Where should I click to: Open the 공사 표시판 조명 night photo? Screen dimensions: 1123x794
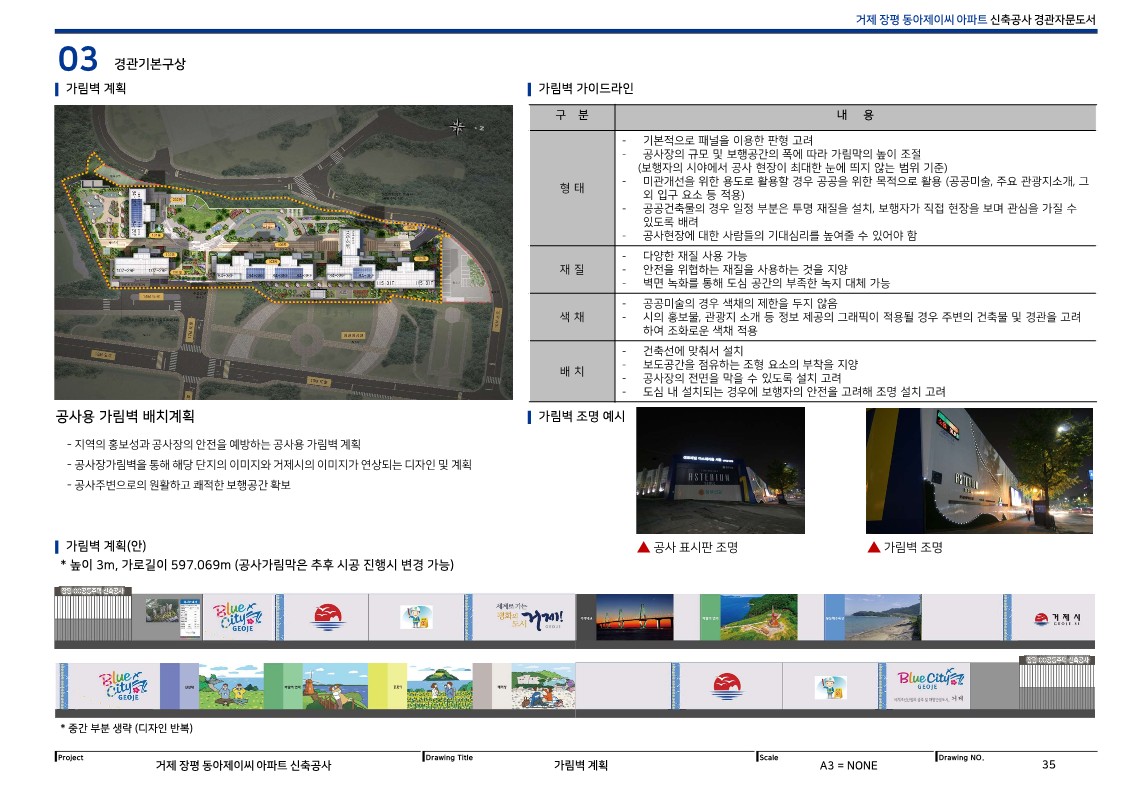[720, 470]
